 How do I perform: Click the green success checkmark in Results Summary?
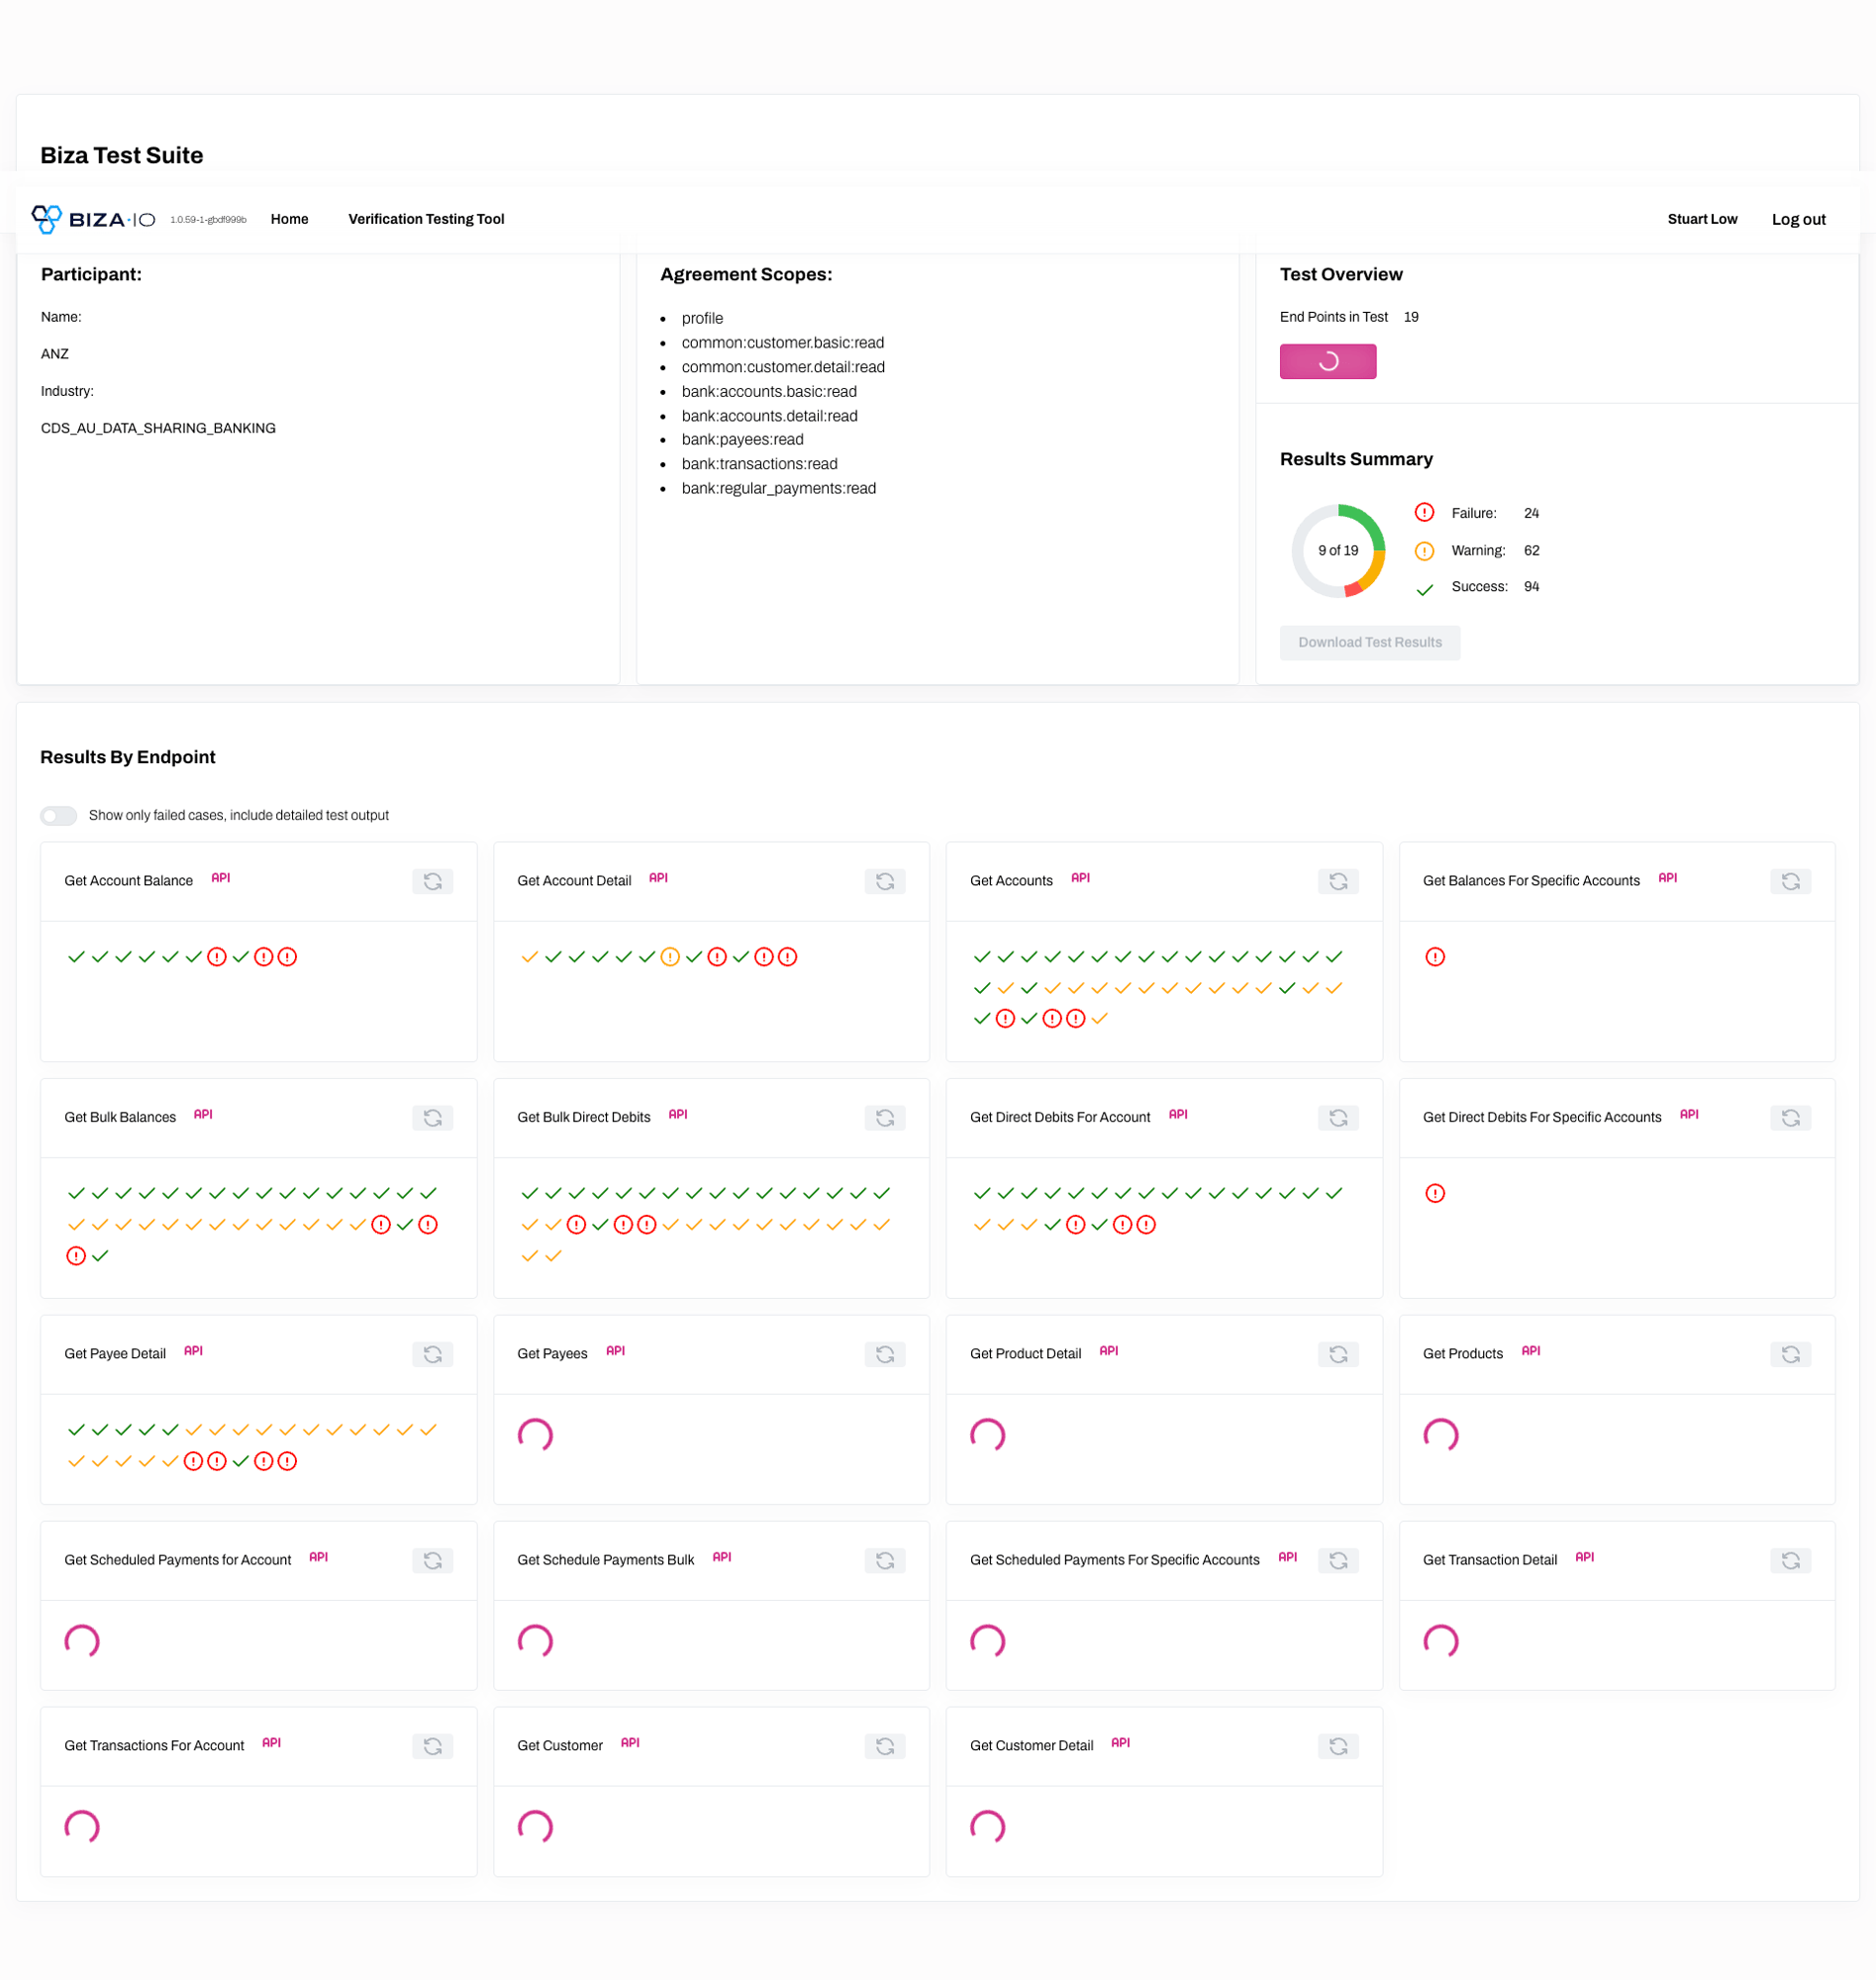1425,589
